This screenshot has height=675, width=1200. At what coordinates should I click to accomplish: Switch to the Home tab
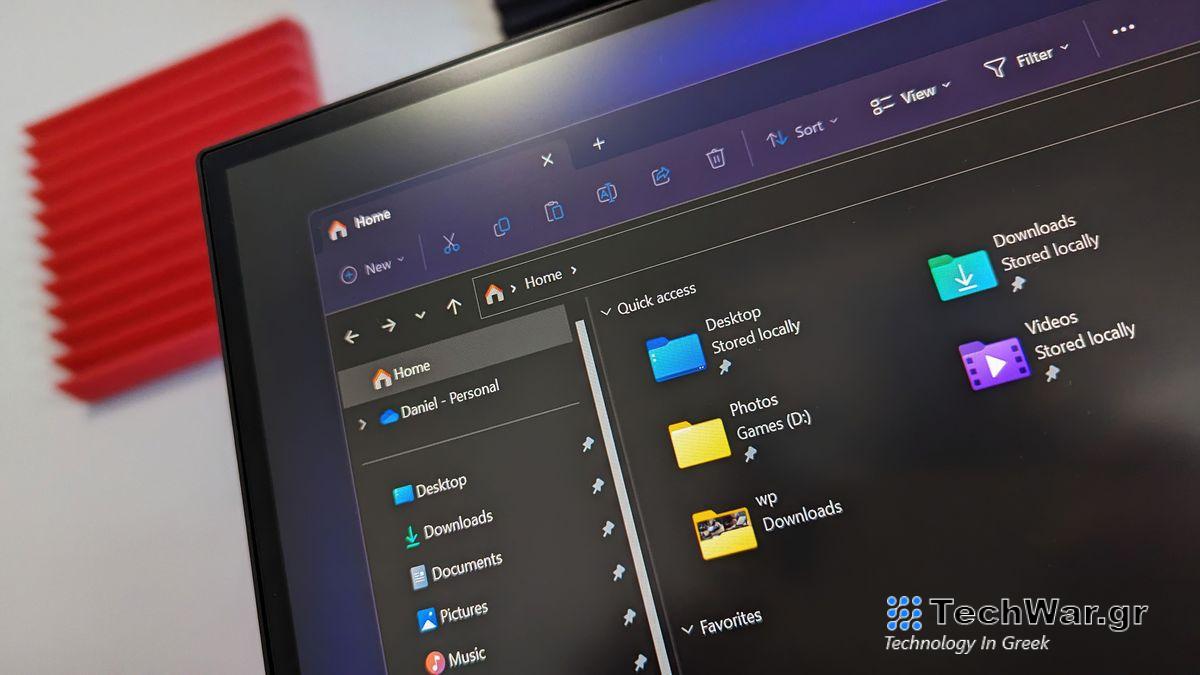[370, 216]
